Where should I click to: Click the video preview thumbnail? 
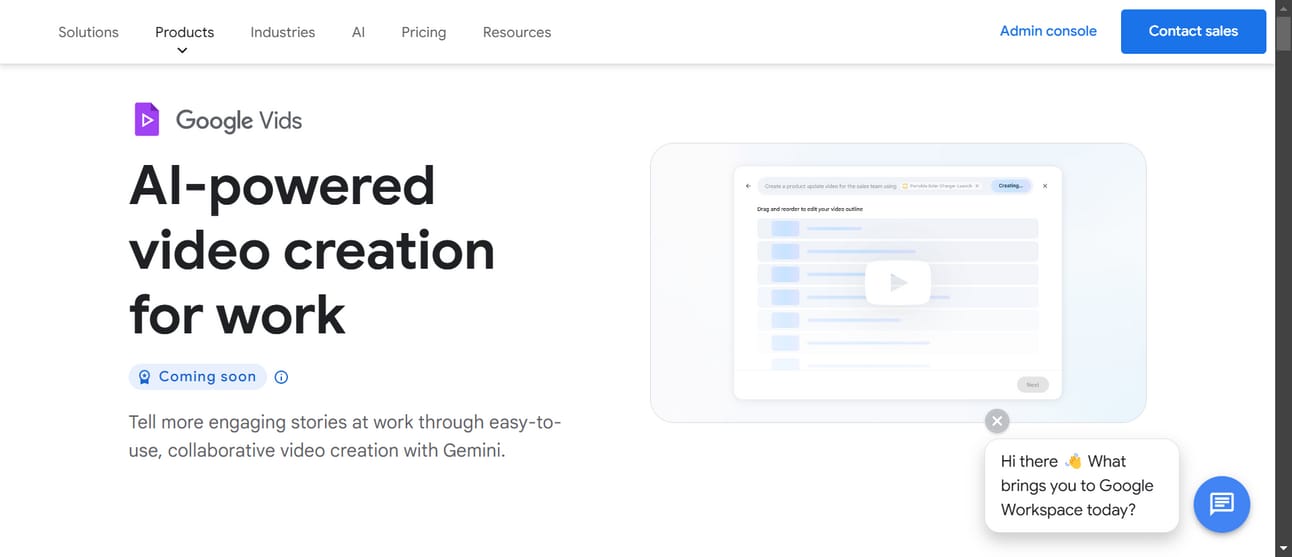coord(898,283)
